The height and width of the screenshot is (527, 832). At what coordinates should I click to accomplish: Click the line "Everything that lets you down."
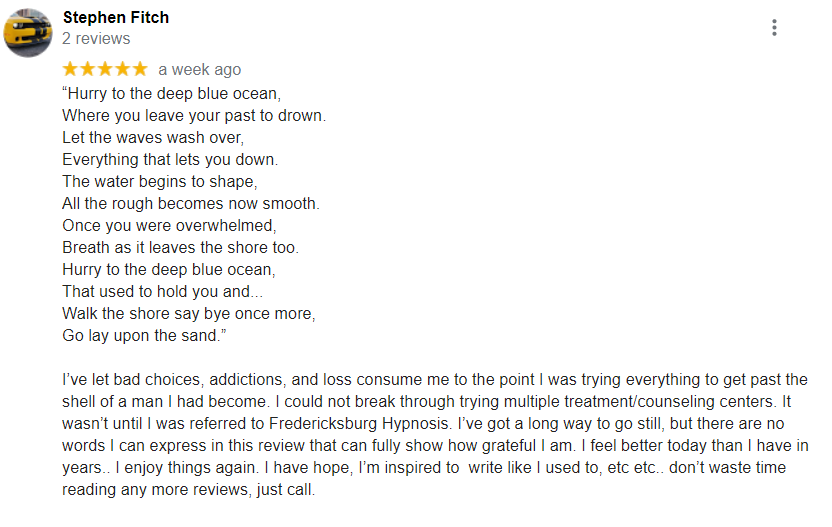point(170,160)
